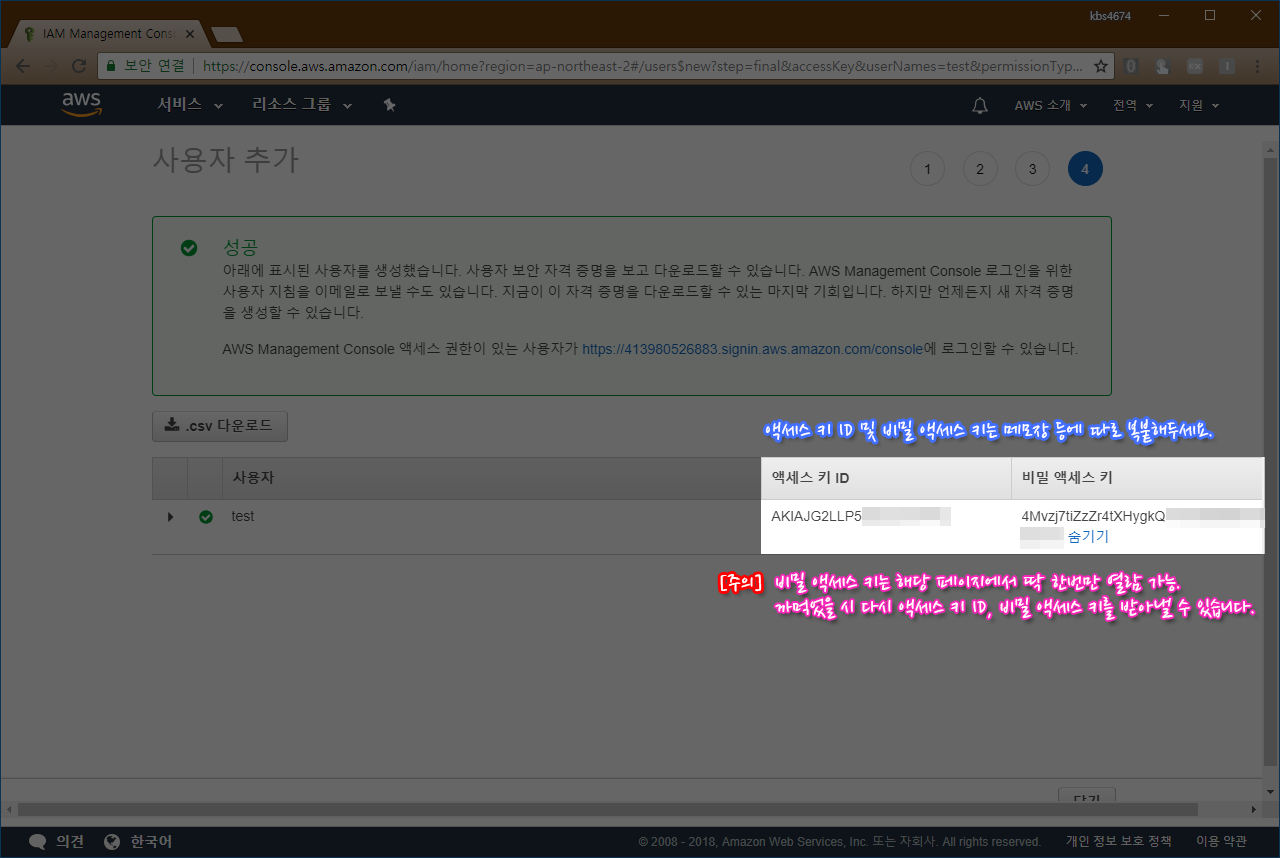Open the 전역 region dropdown

[x=1132, y=105]
